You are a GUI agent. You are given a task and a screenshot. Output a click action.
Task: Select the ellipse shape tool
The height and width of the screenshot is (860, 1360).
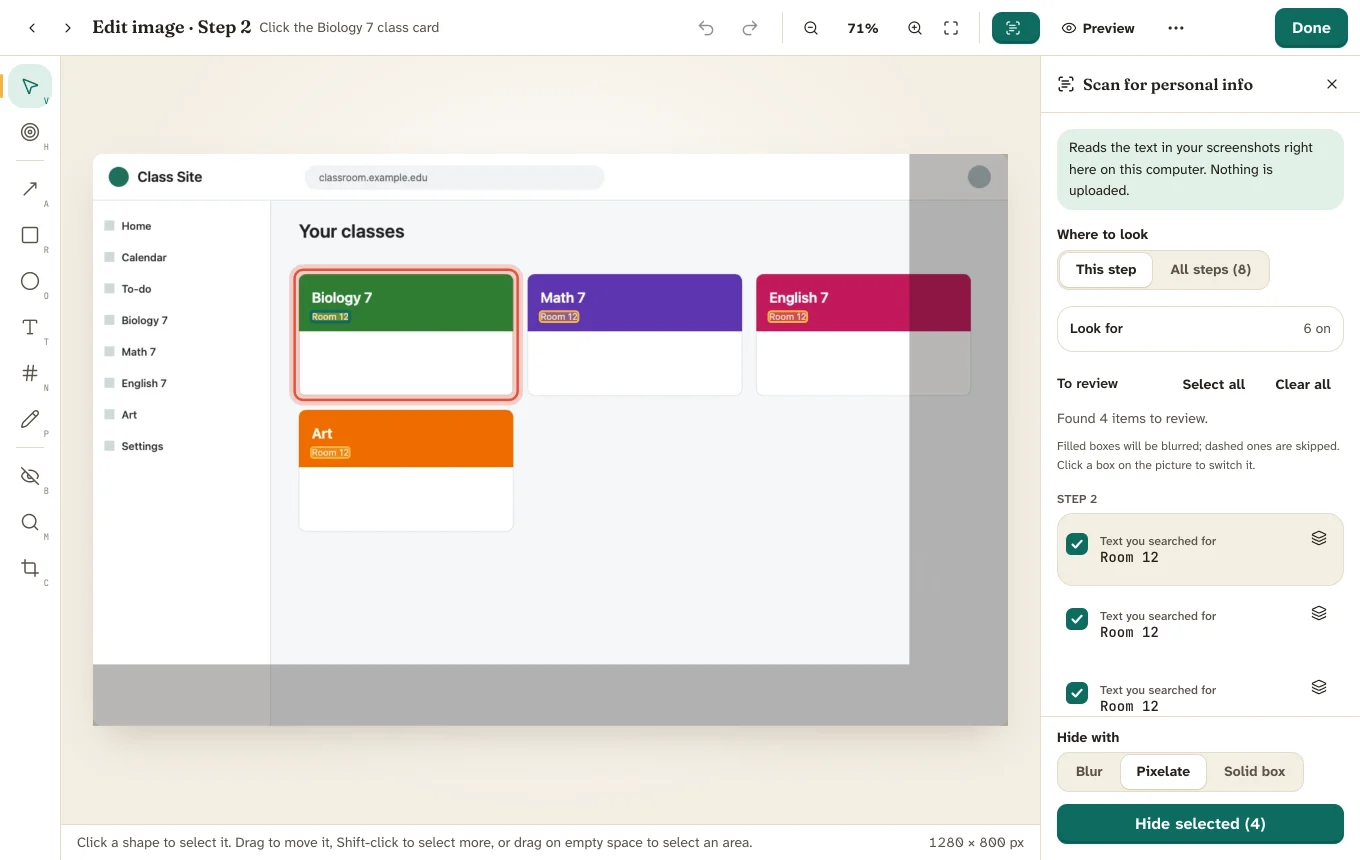(30, 281)
